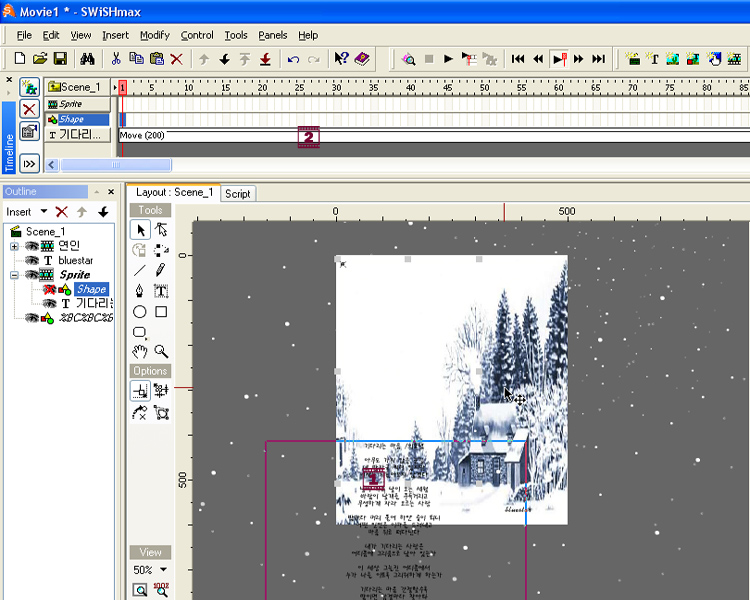Click the red Move to Bottom arrow icon
Screen dimensions: 750x600
coord(265,59)
